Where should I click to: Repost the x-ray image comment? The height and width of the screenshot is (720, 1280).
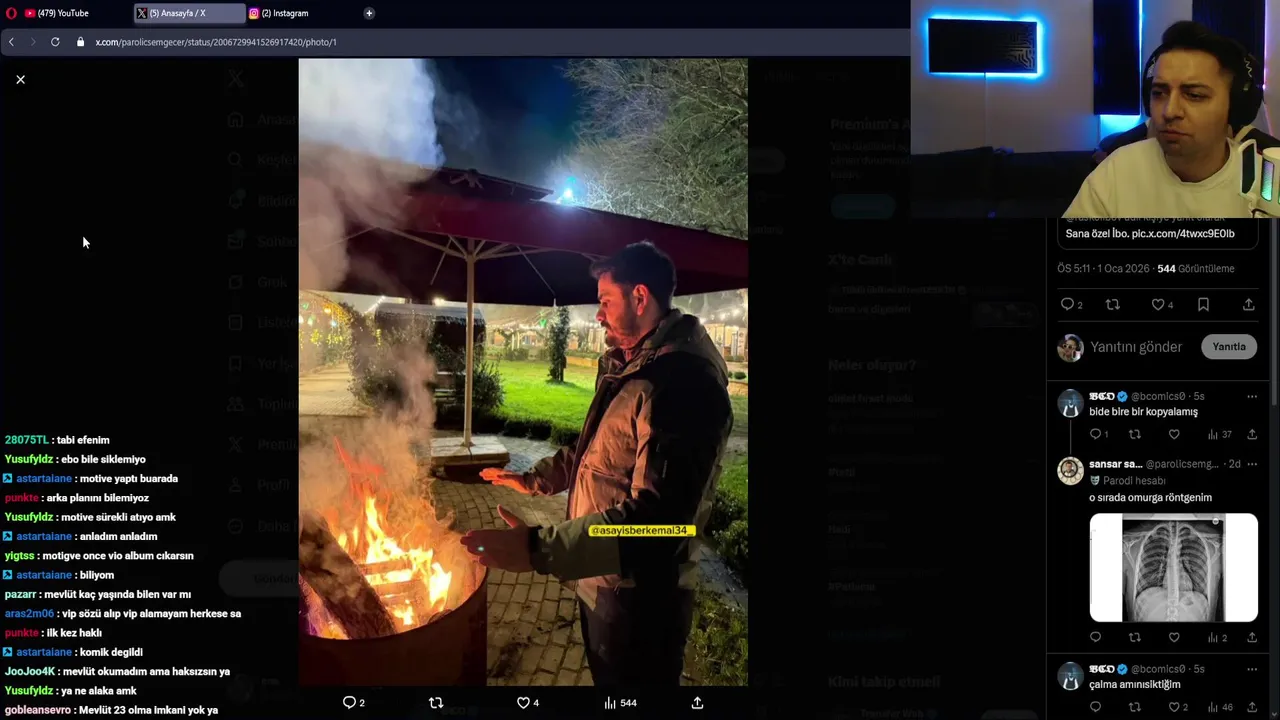(1134, 637)
